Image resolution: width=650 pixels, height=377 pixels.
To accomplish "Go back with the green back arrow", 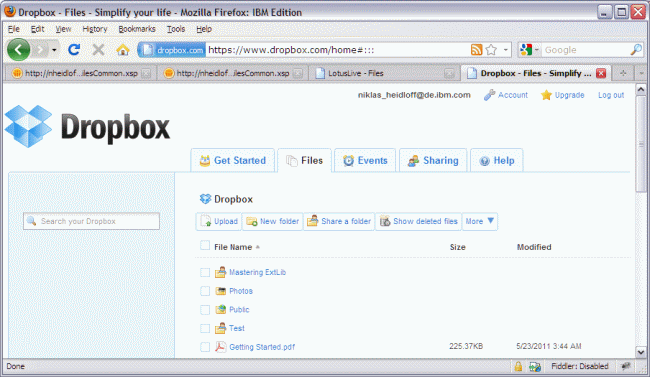I will [18, 50].
